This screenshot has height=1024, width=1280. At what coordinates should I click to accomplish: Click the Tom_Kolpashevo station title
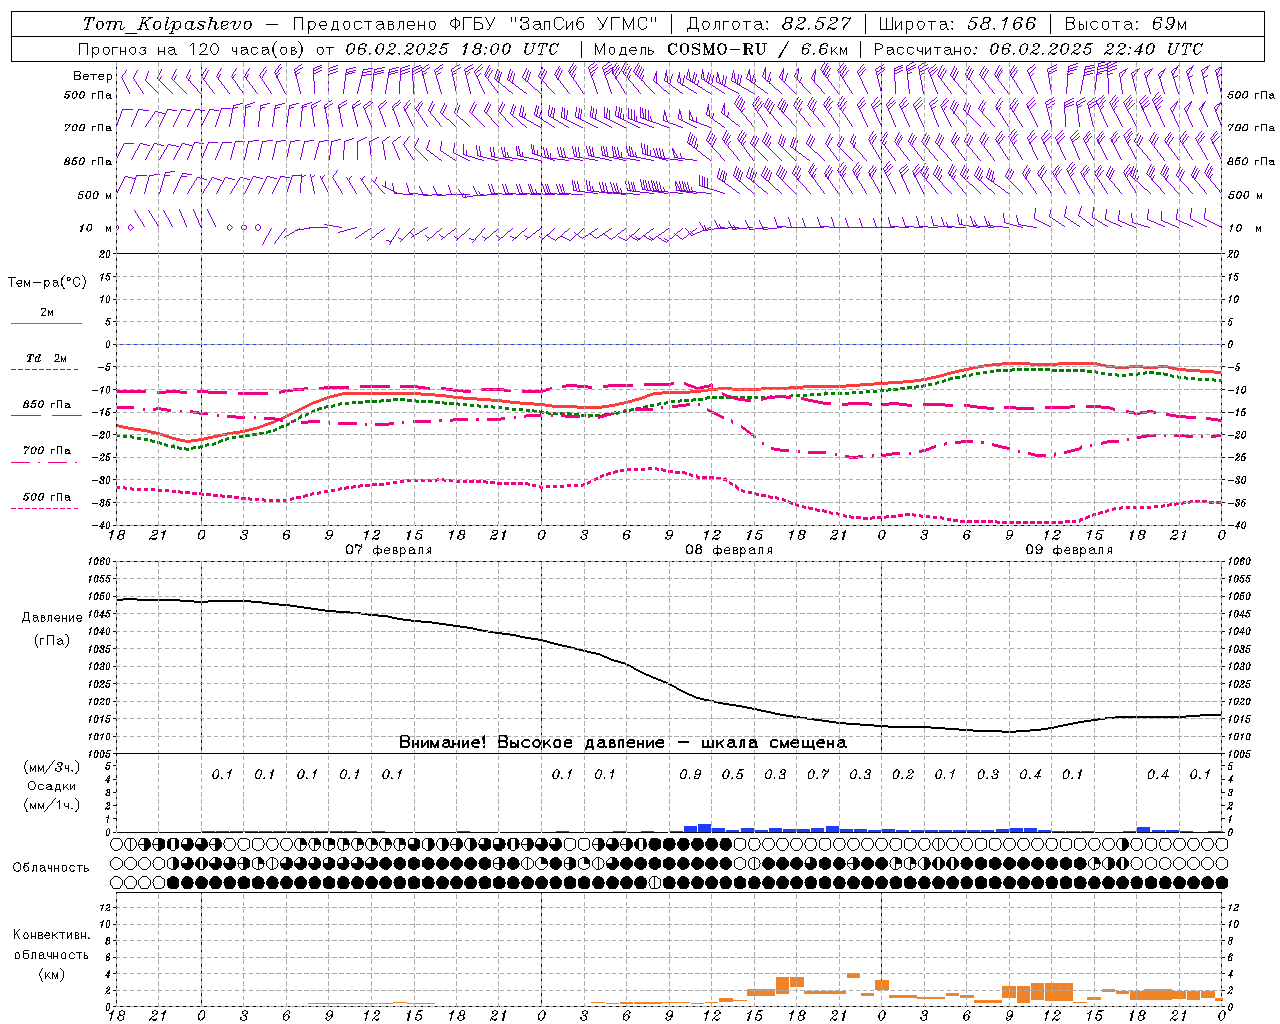tap(167, 24)
